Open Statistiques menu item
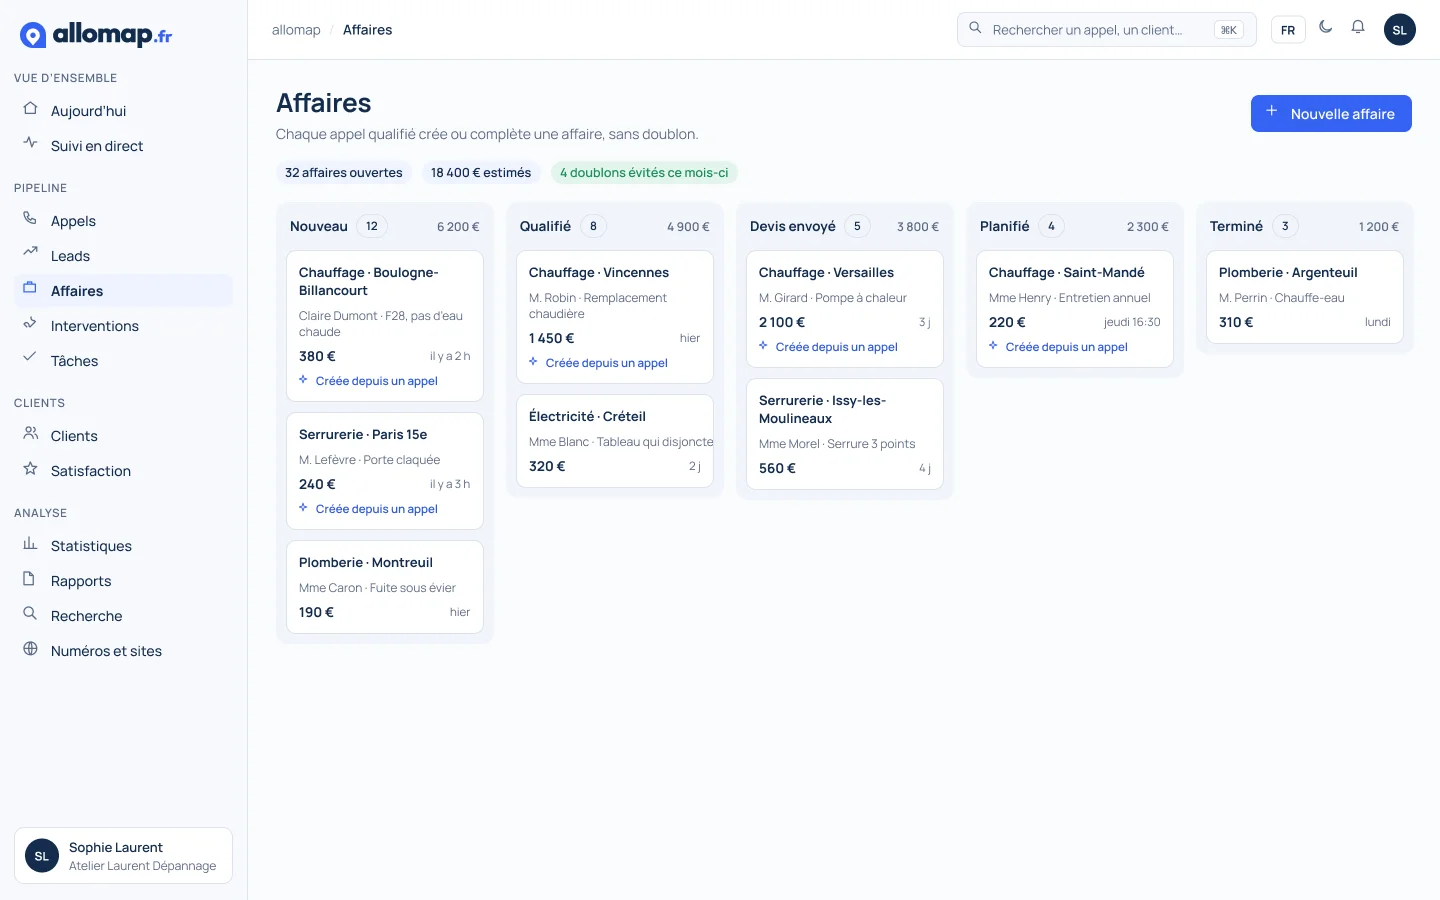This screenshot has width=1440, height=900. (x=123, y=546)
